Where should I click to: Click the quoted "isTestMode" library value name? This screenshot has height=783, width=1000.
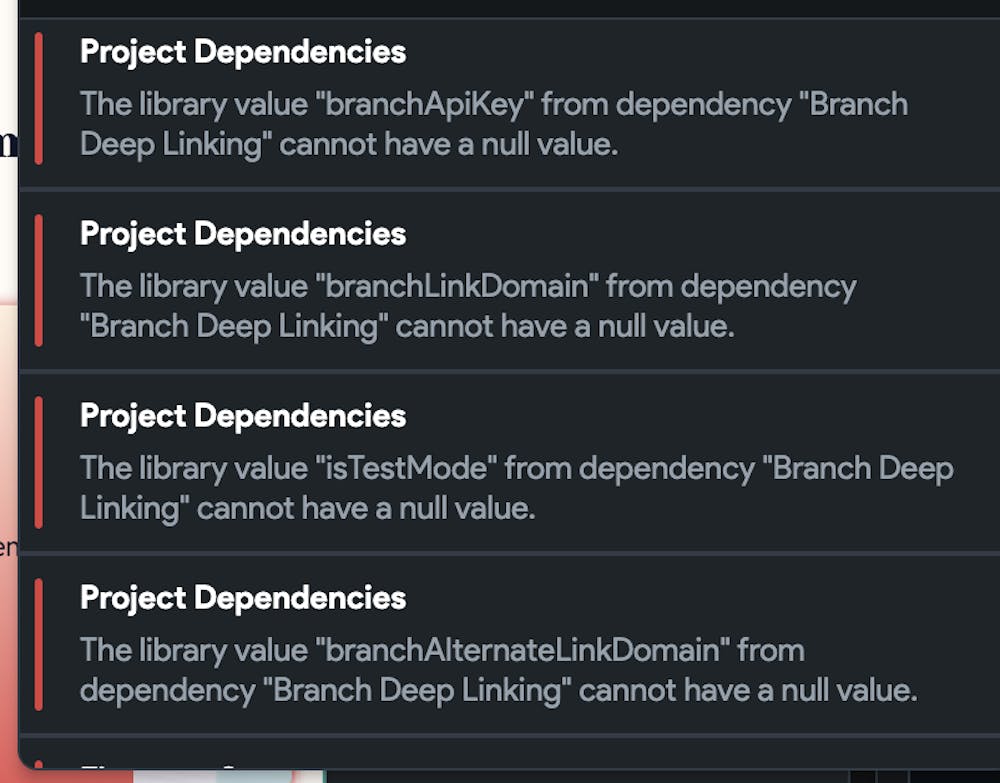412,468
